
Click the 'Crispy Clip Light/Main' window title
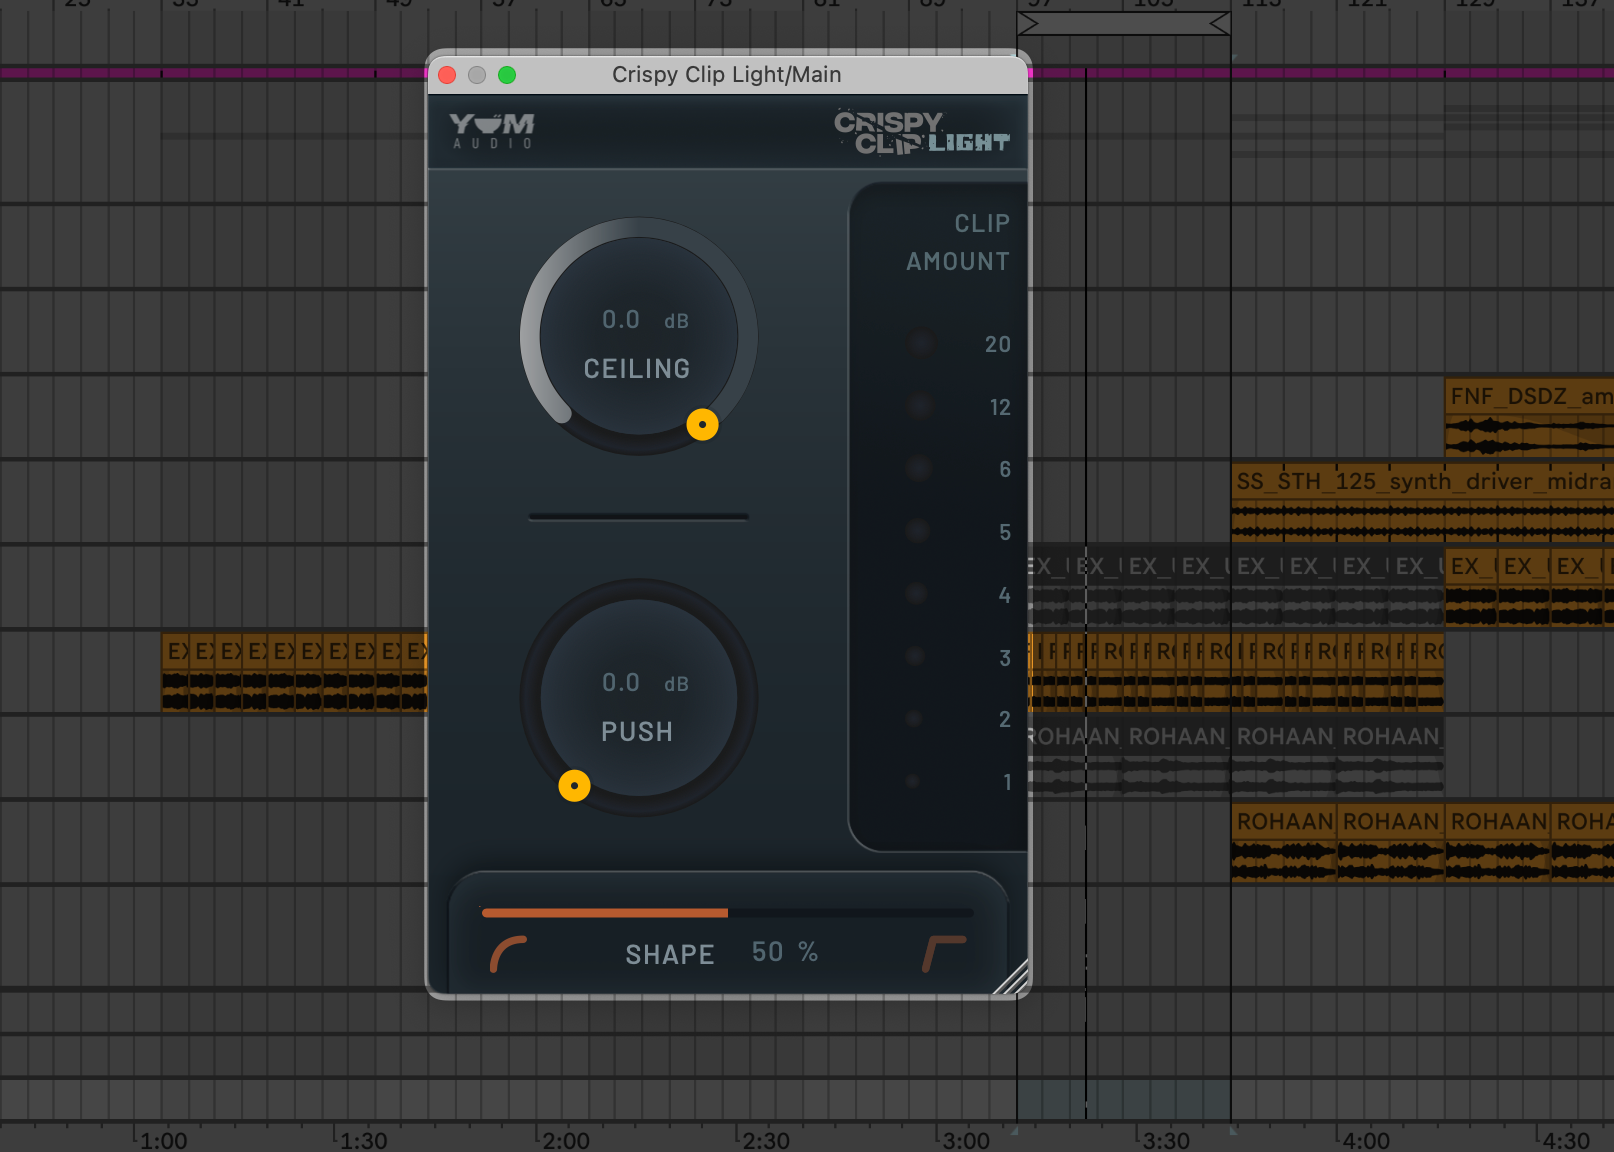(727, 75)
